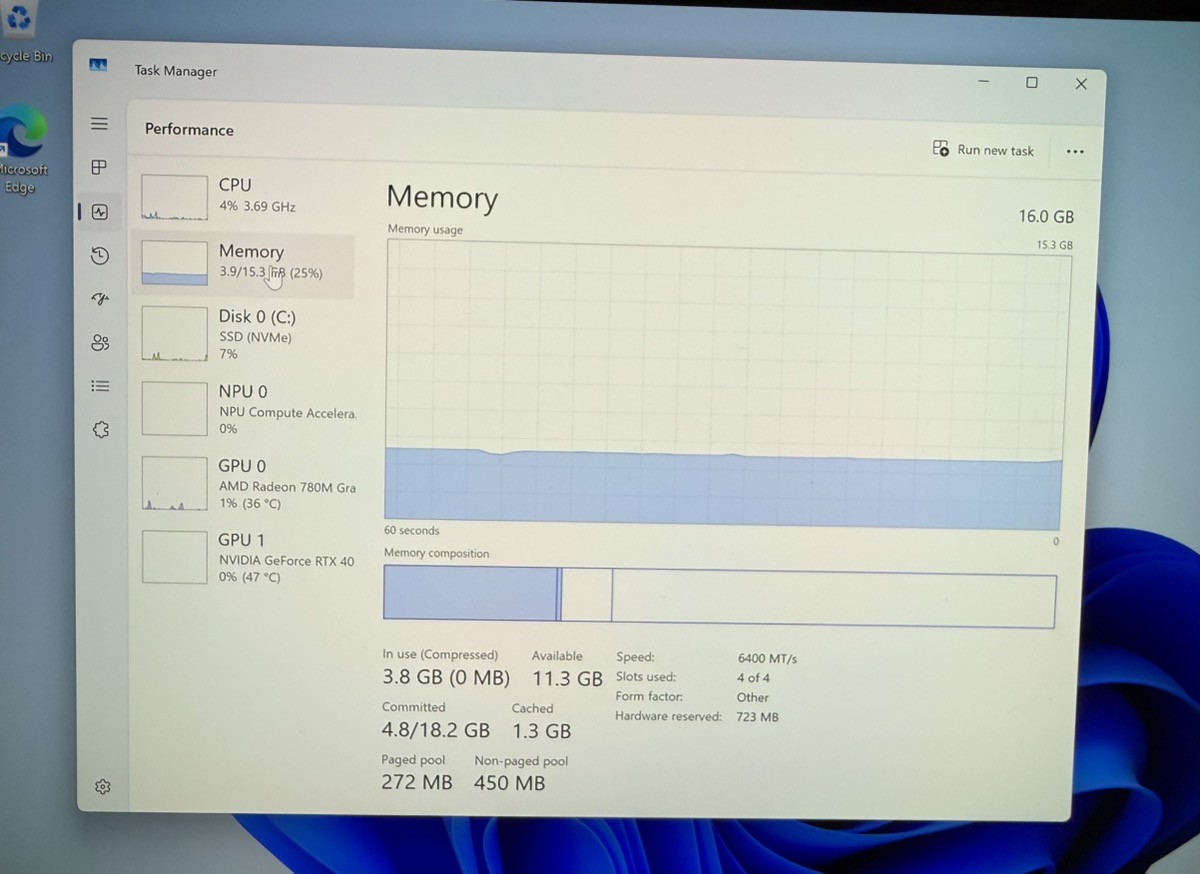The width and height of the screenshot is (1200, 874).
Task: Select the CPU performance item
Action: [x=243, y=195]
